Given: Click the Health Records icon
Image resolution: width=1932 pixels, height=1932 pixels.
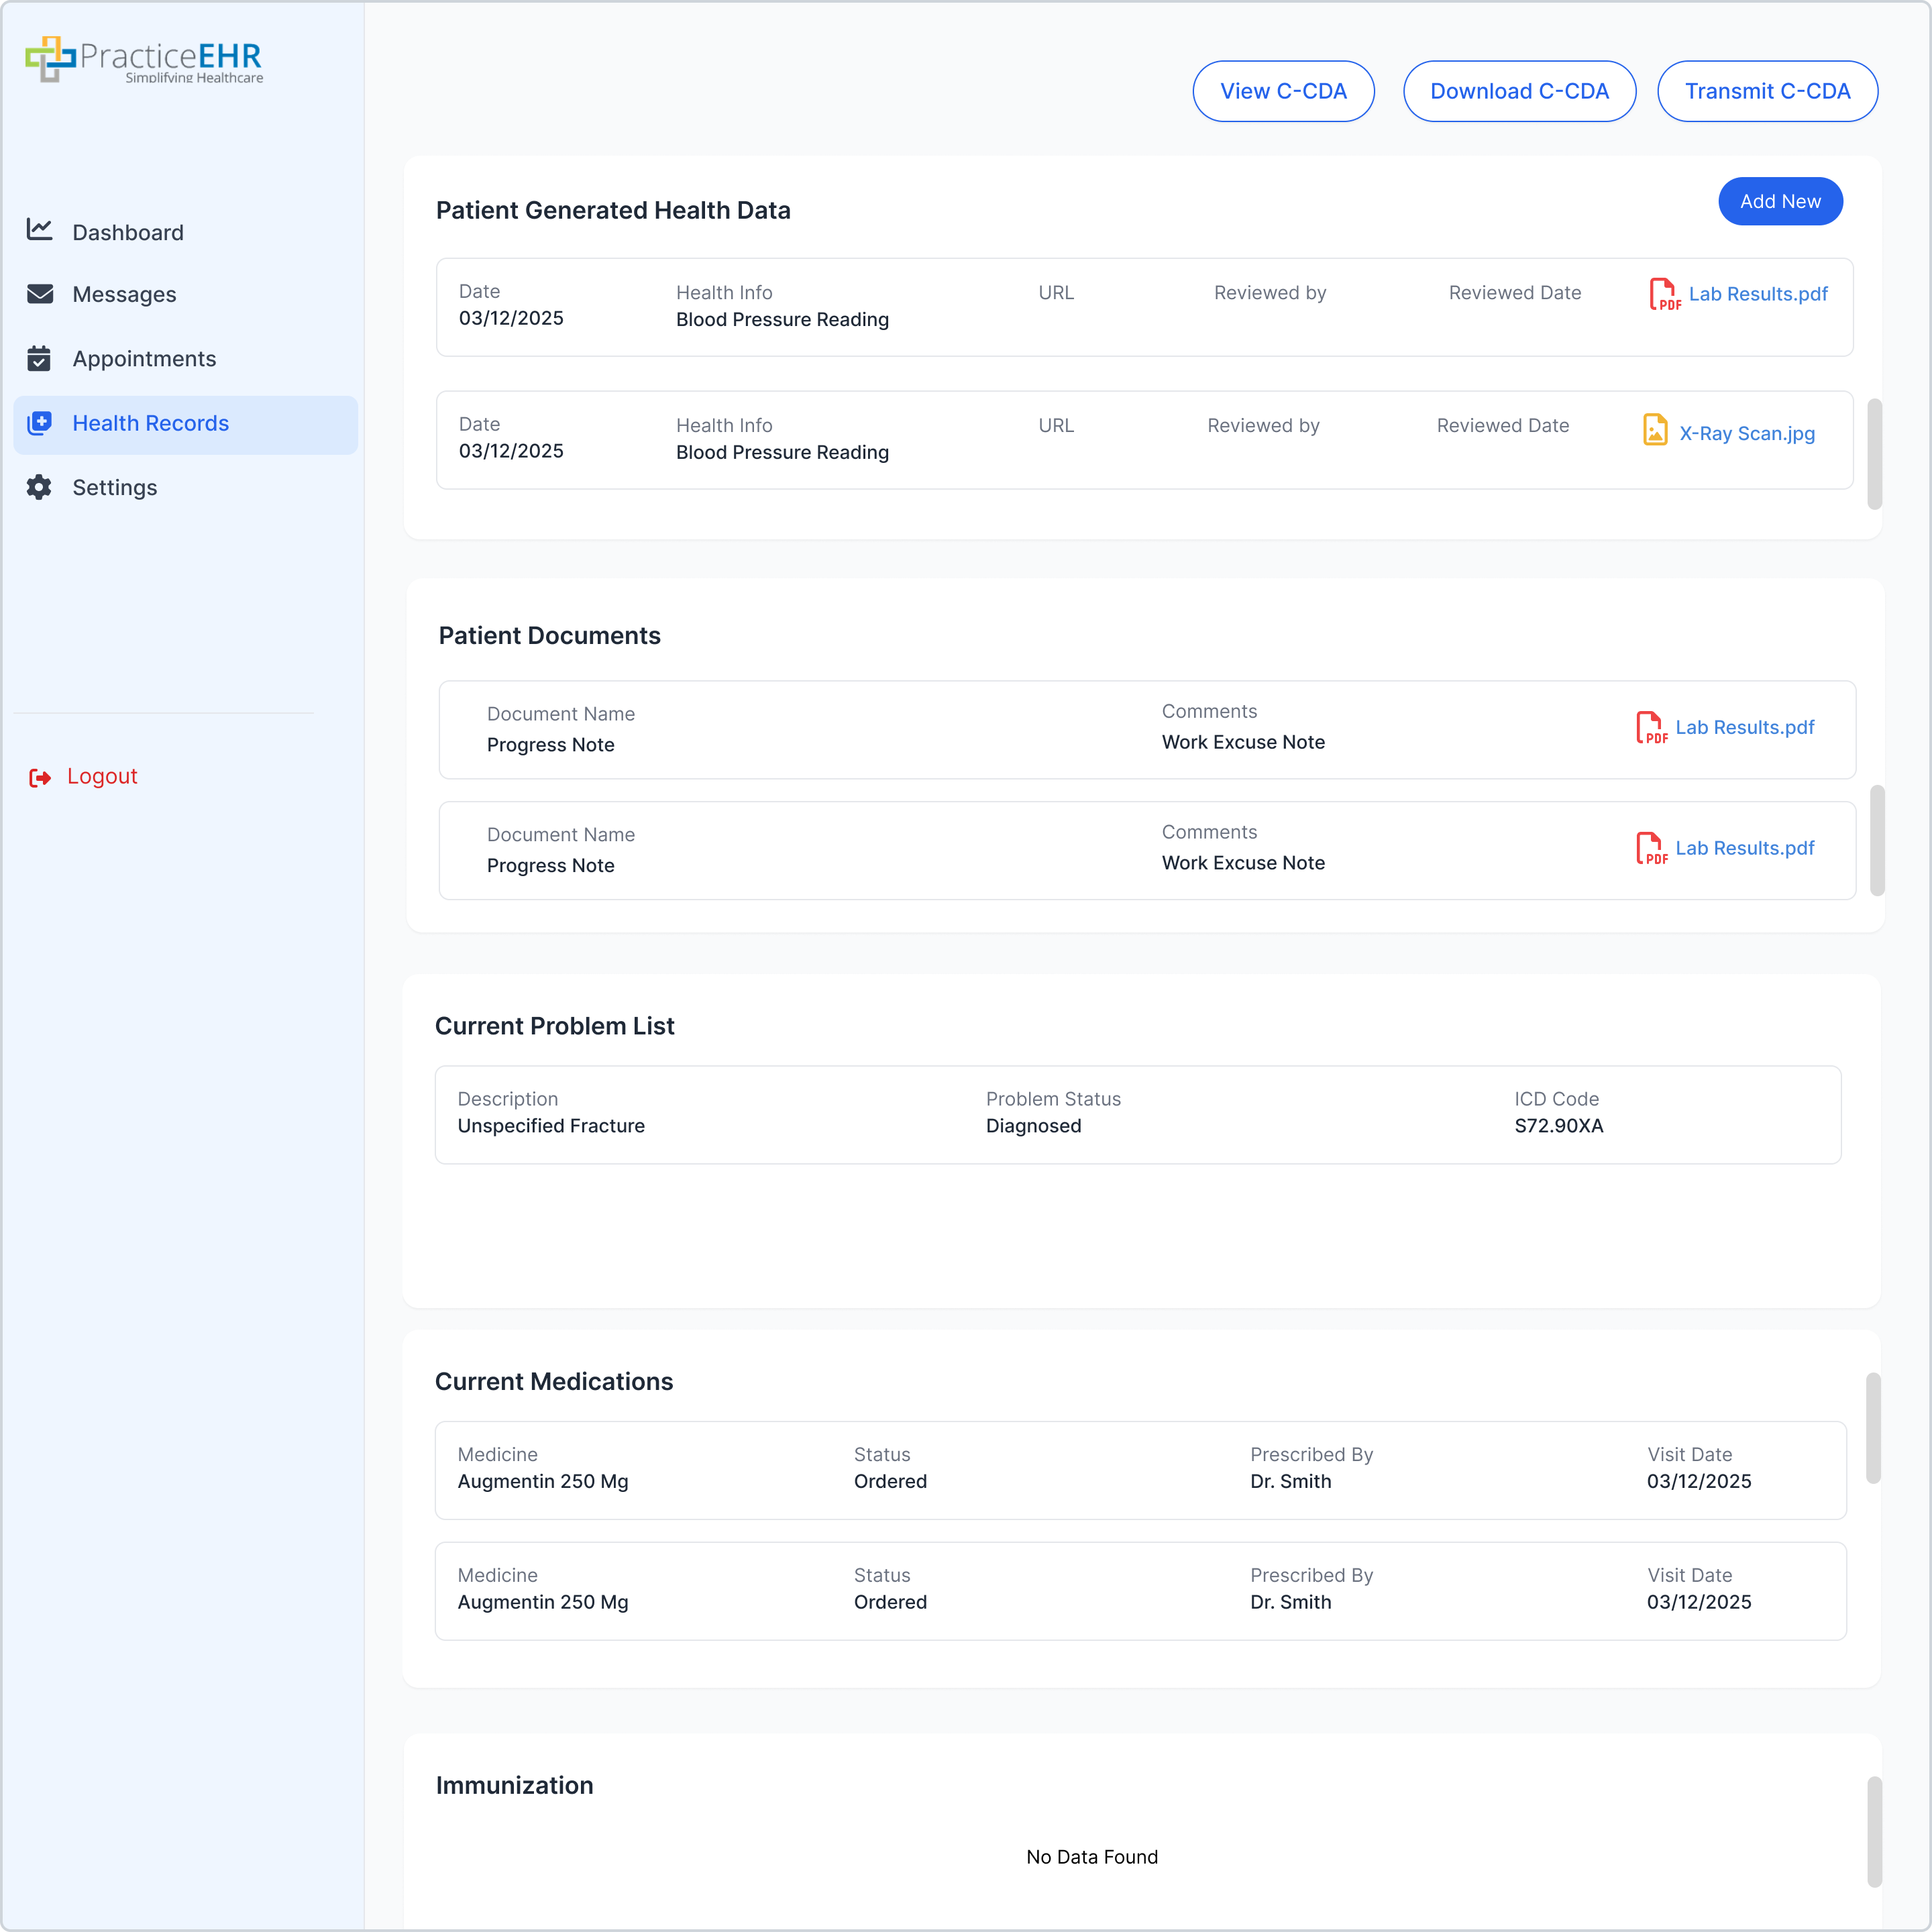Looking at the screenshot, I should click(x=39, y=423).
